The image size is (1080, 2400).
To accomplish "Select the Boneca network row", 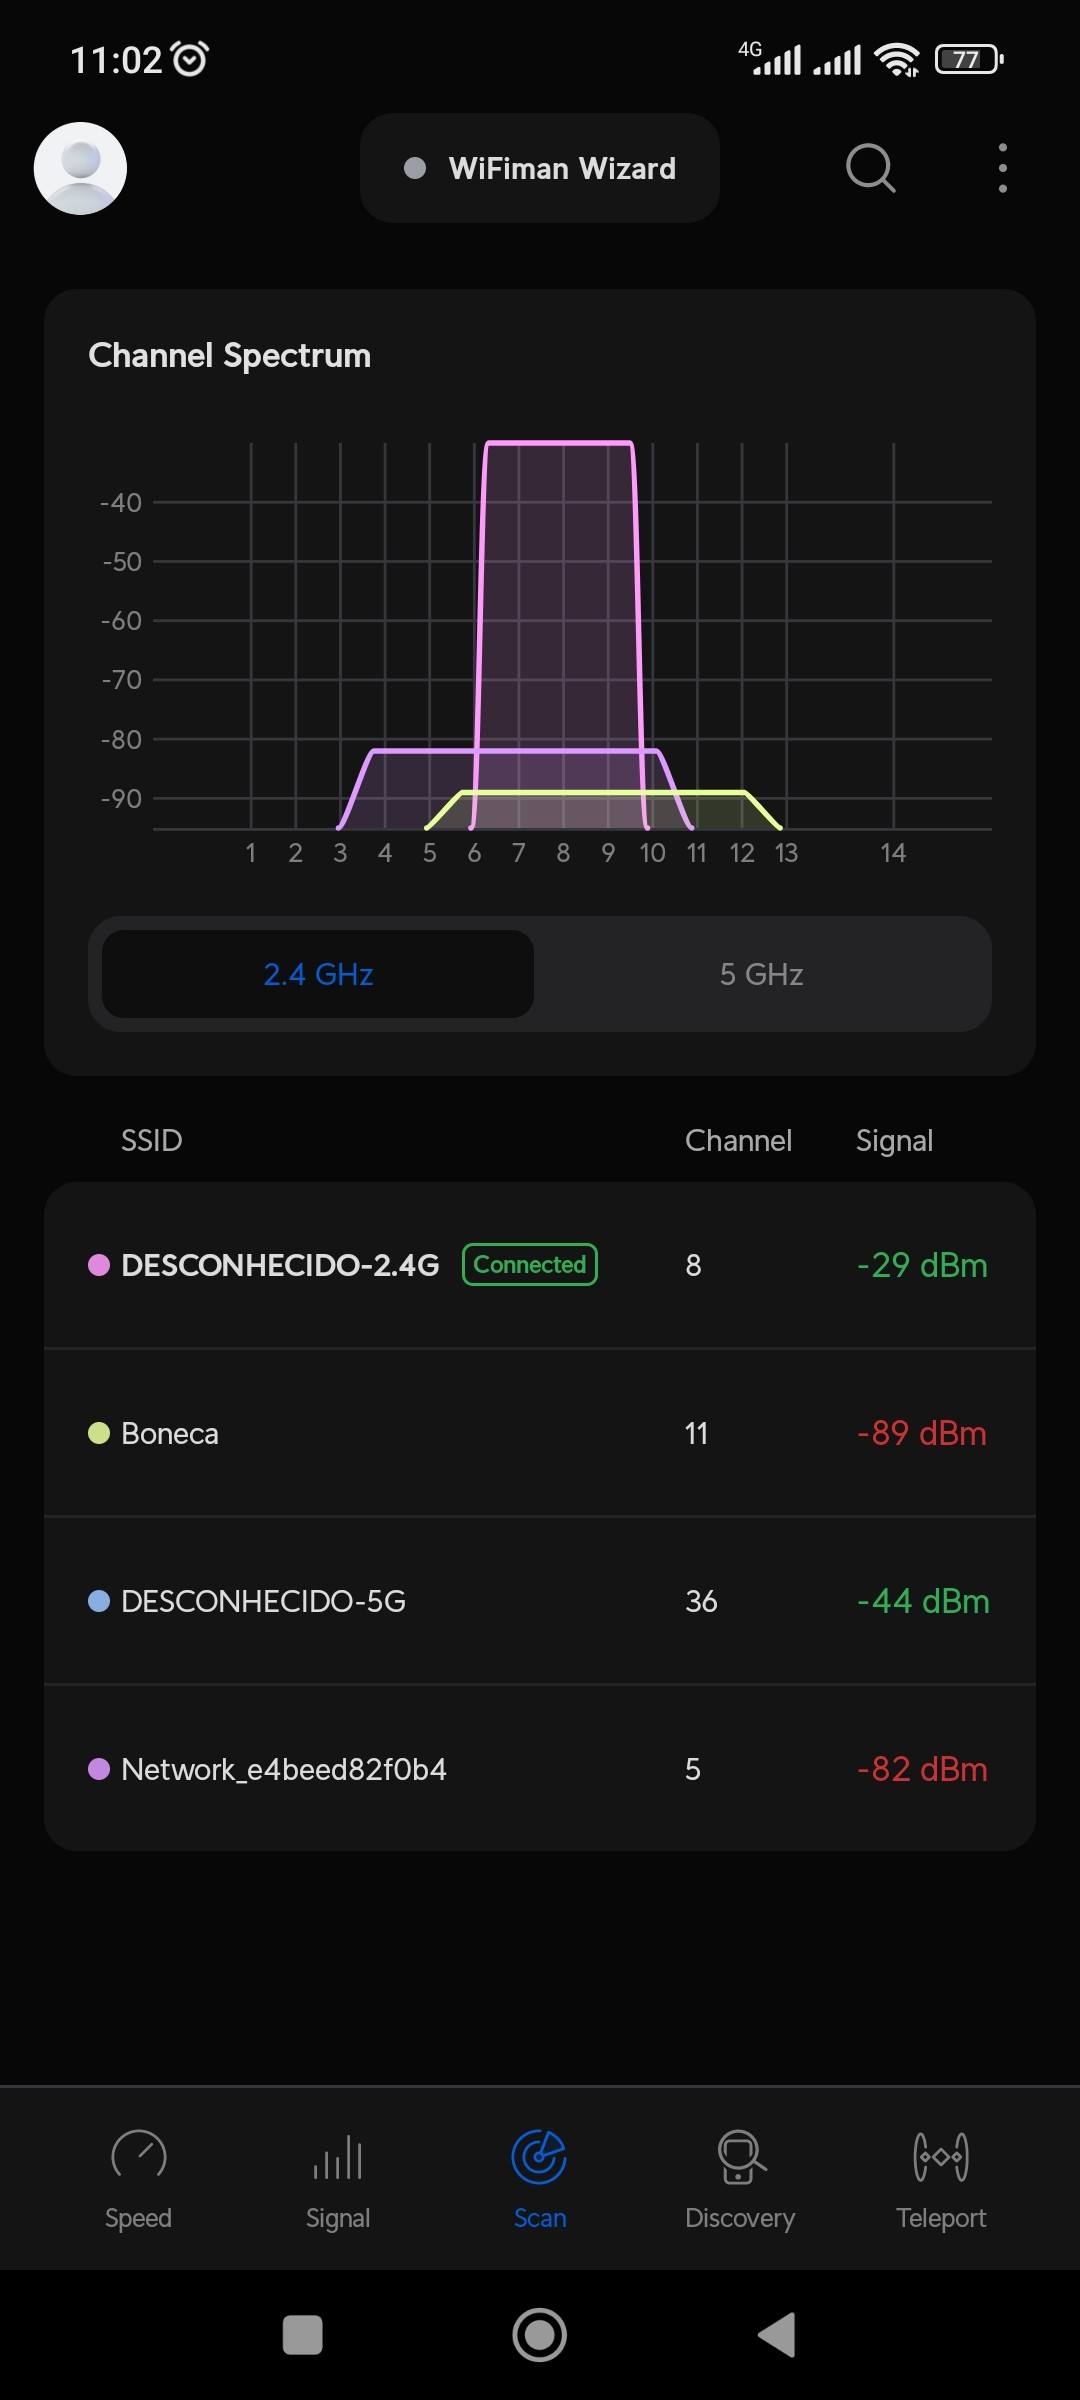I will click(x=540, y=1433).
